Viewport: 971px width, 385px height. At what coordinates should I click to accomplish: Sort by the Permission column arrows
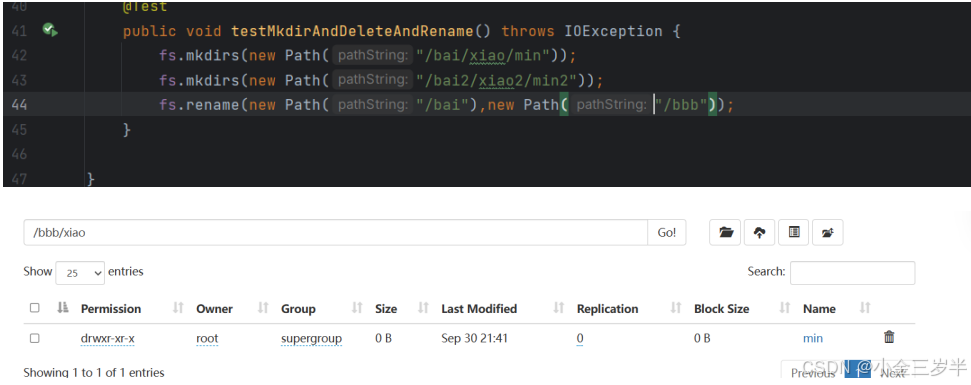[178, 308]
